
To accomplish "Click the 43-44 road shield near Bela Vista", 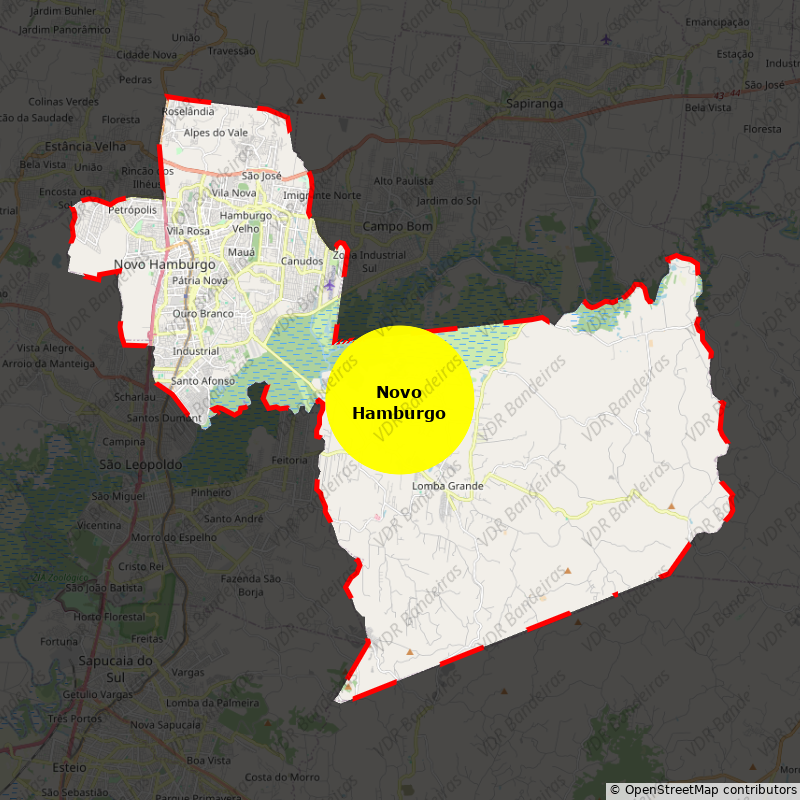I will tap(732, 94).
